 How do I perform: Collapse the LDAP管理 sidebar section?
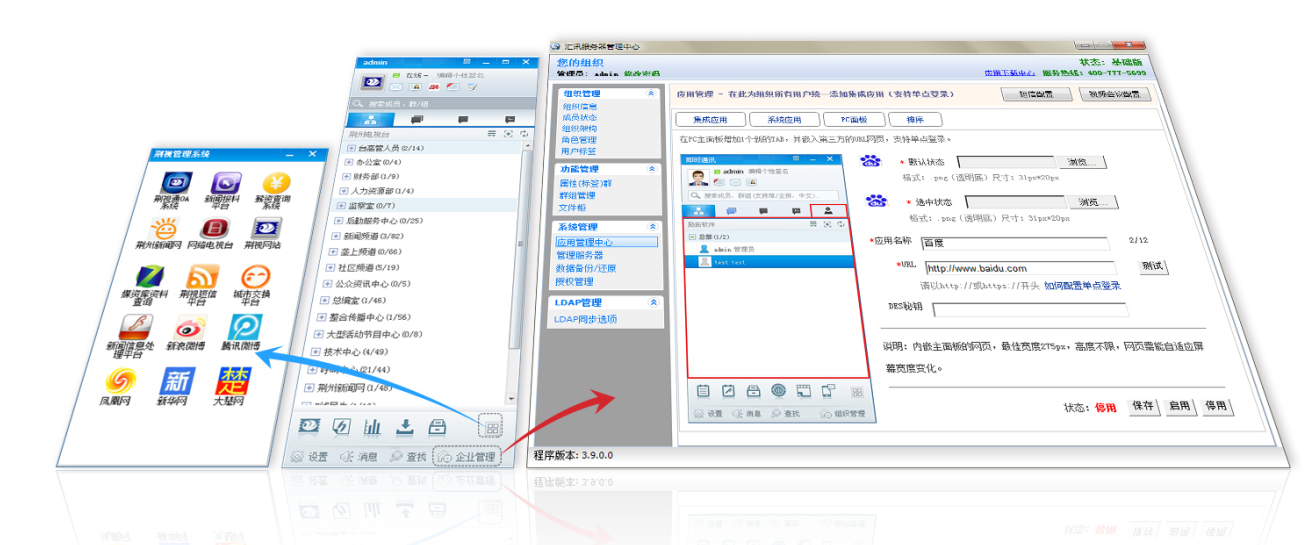point(652,302)
